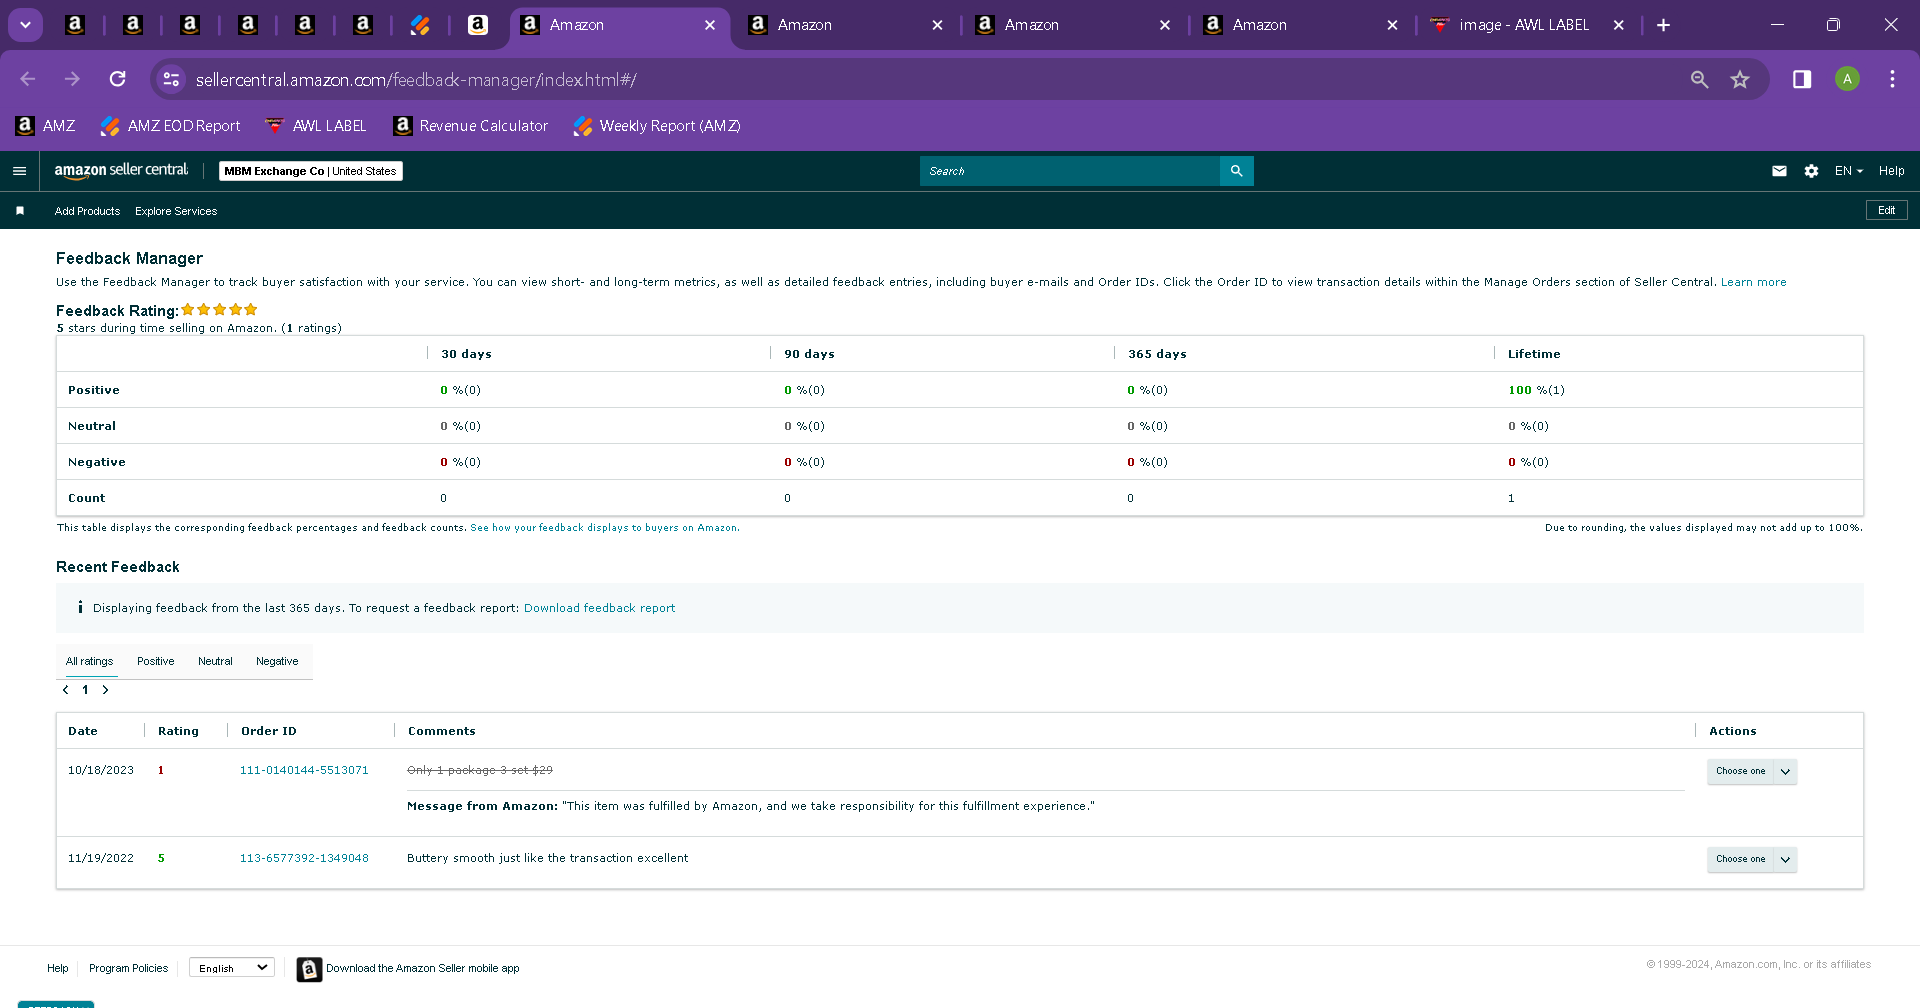1920x1008 pixels.
Task: Click the Amazon Seller Central logo
Action: tap(121, 171)
